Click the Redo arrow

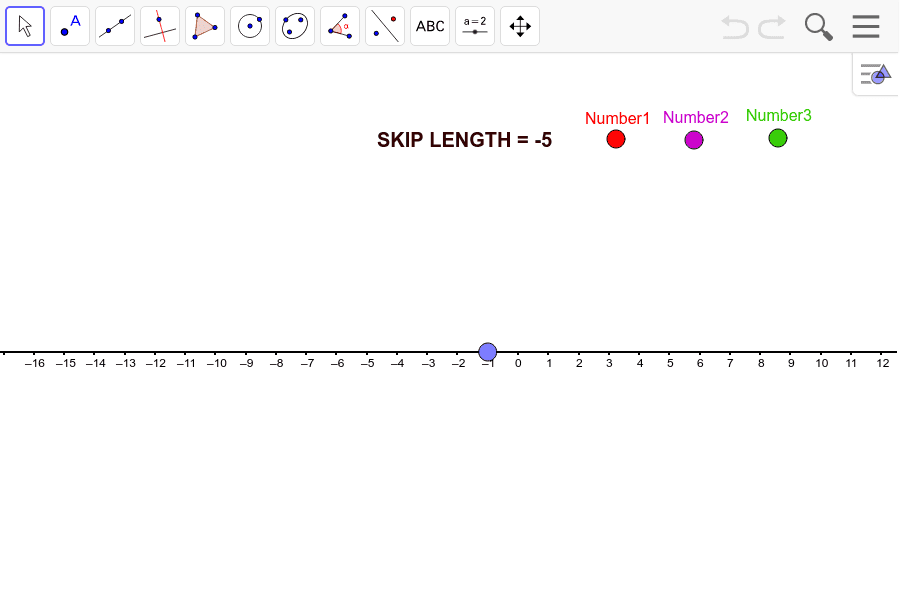[x=772, y=27]
